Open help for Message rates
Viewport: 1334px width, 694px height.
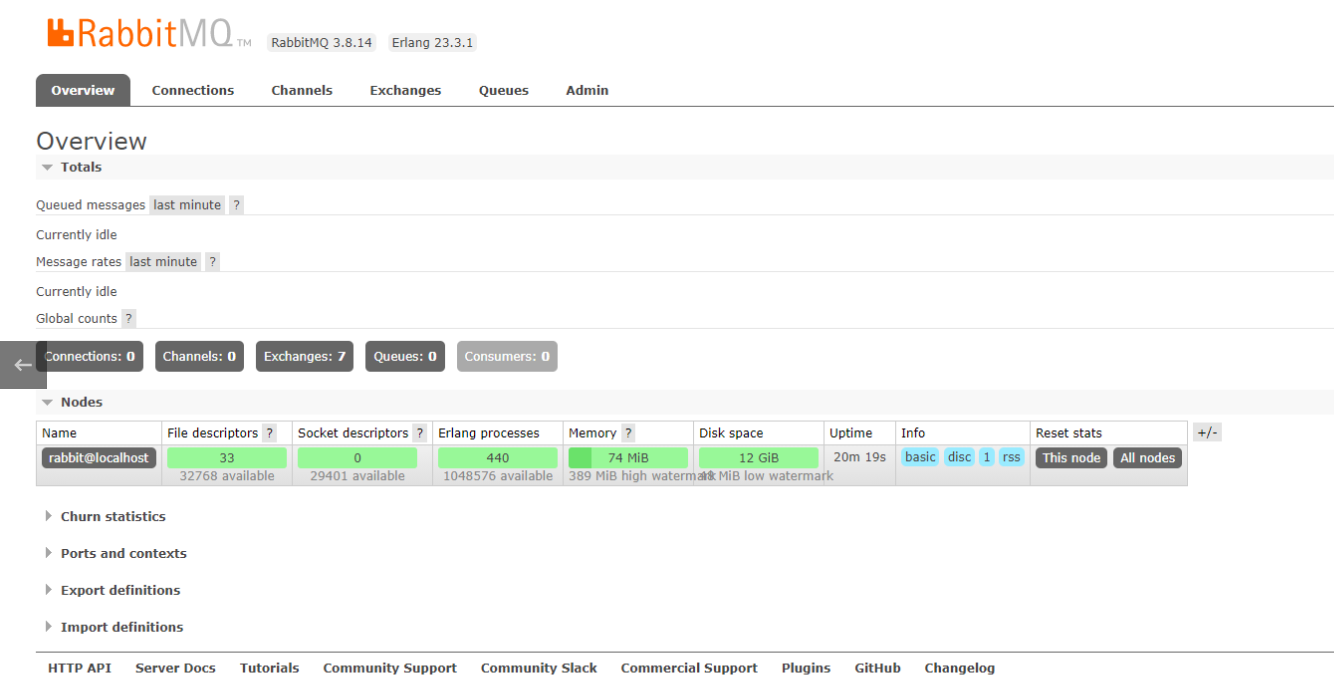click(x=212, y=262)
